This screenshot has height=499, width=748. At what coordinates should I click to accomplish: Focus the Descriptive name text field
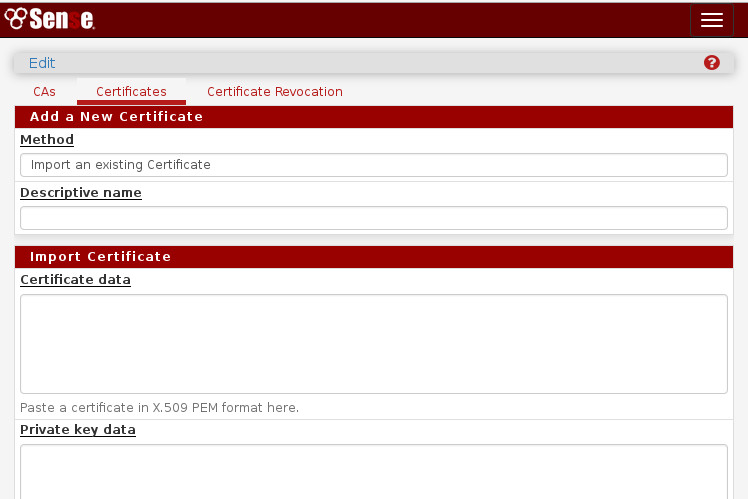click(373, 218)
